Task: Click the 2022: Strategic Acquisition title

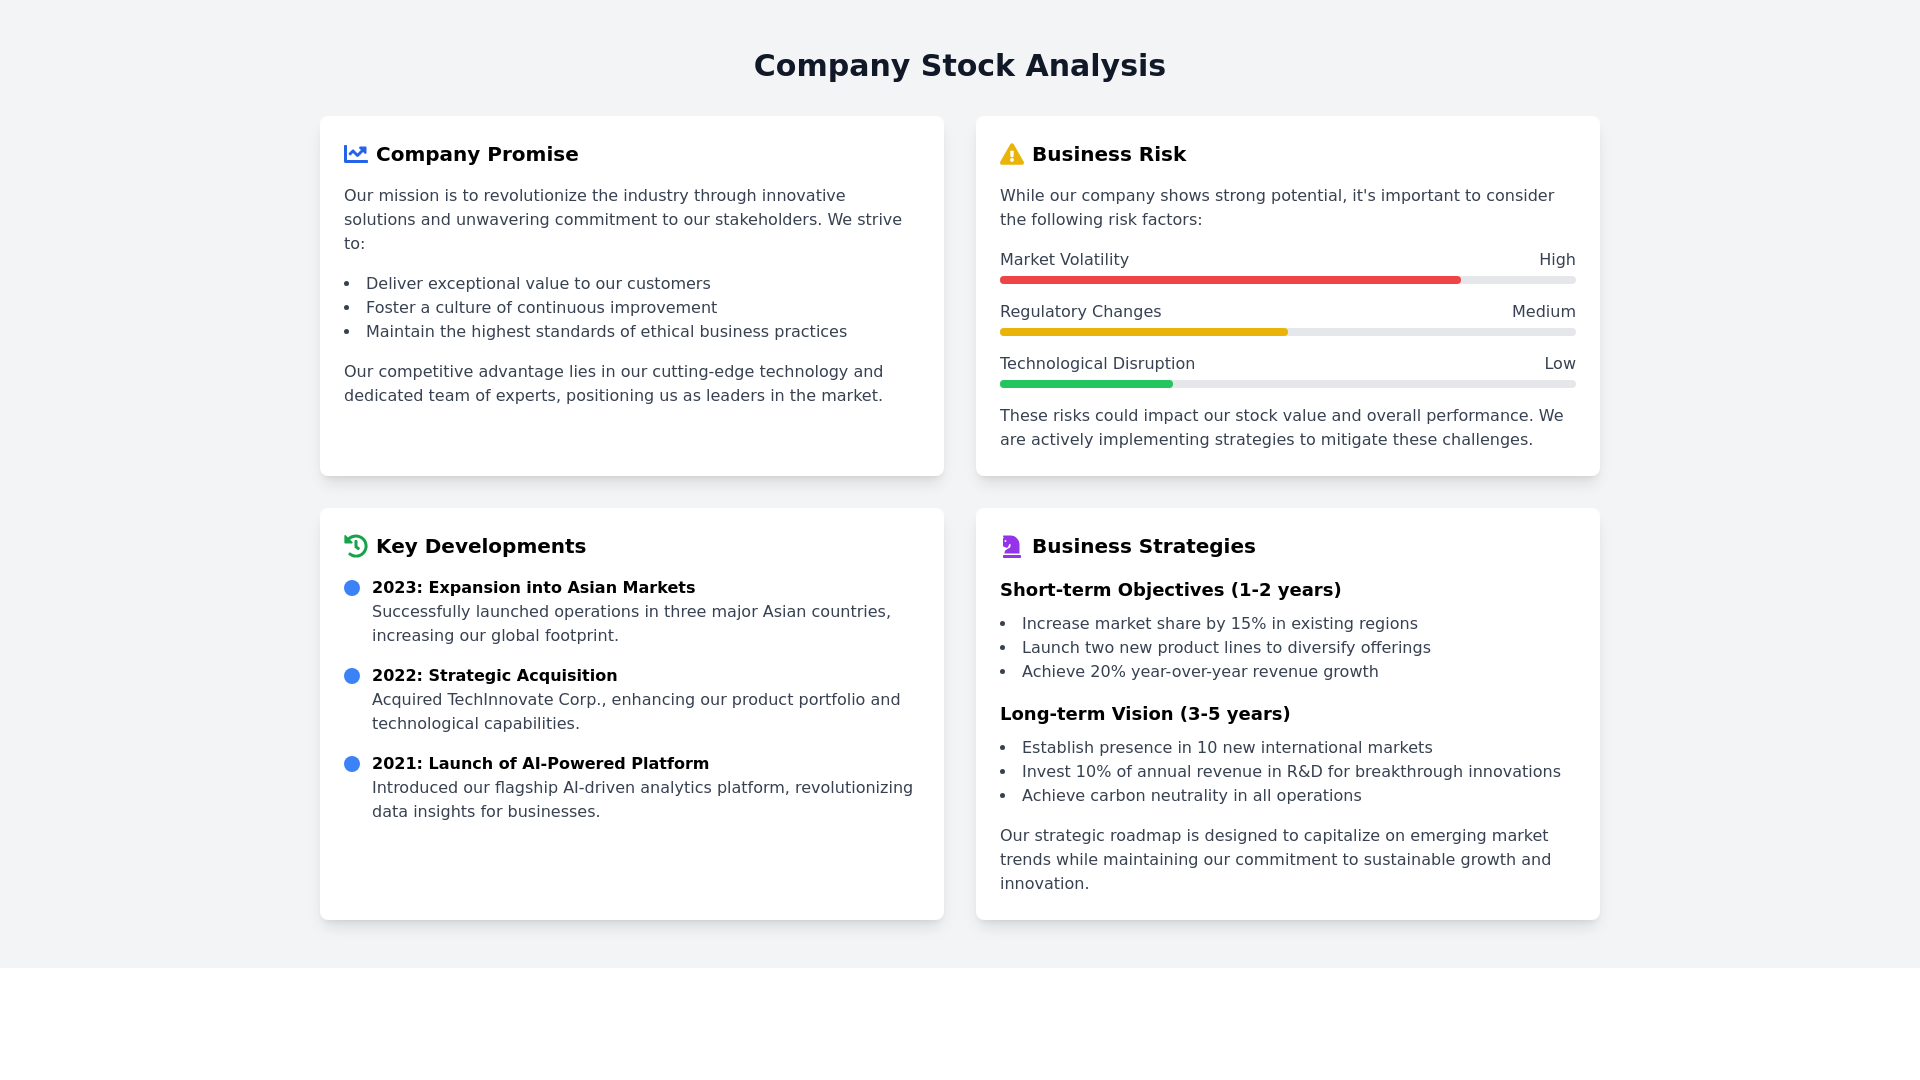Action: point(494,676)
